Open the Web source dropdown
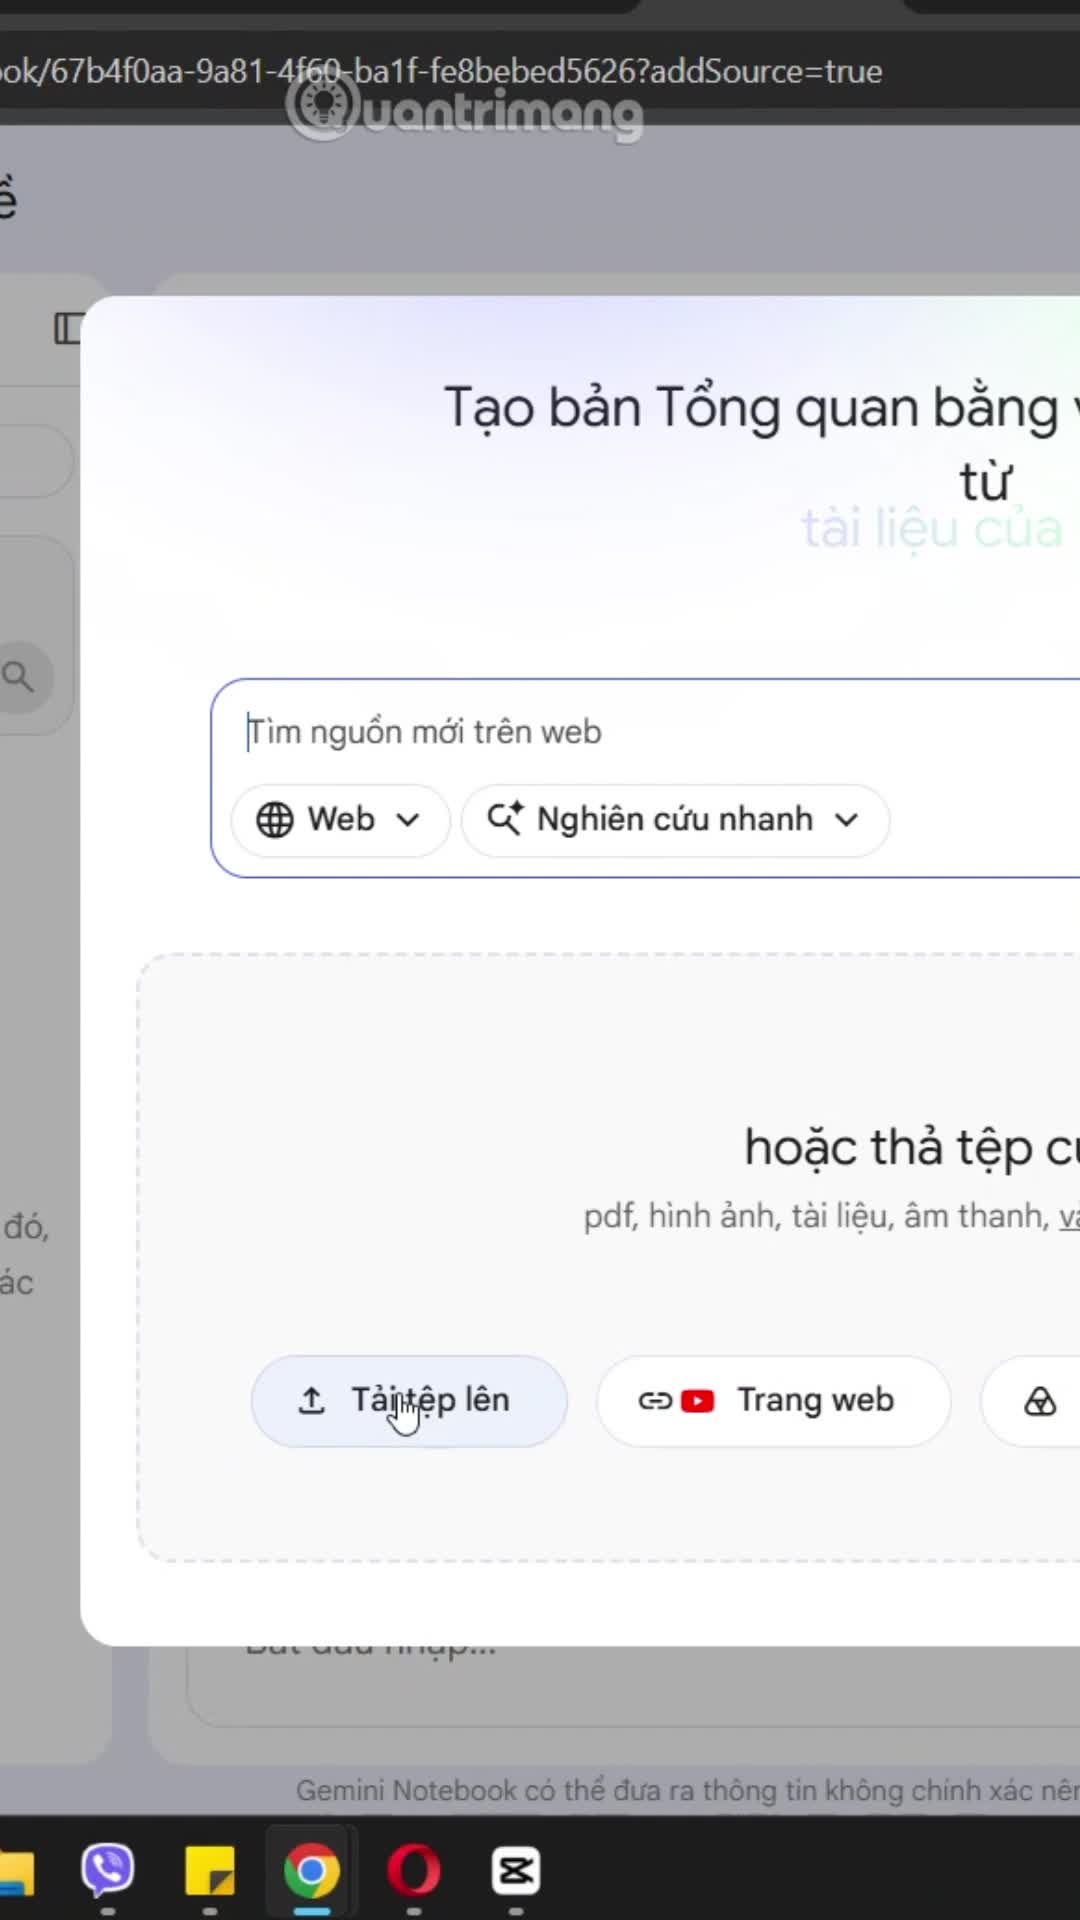This screenshot has height=1920, width=1080. [x=340, y=820]
